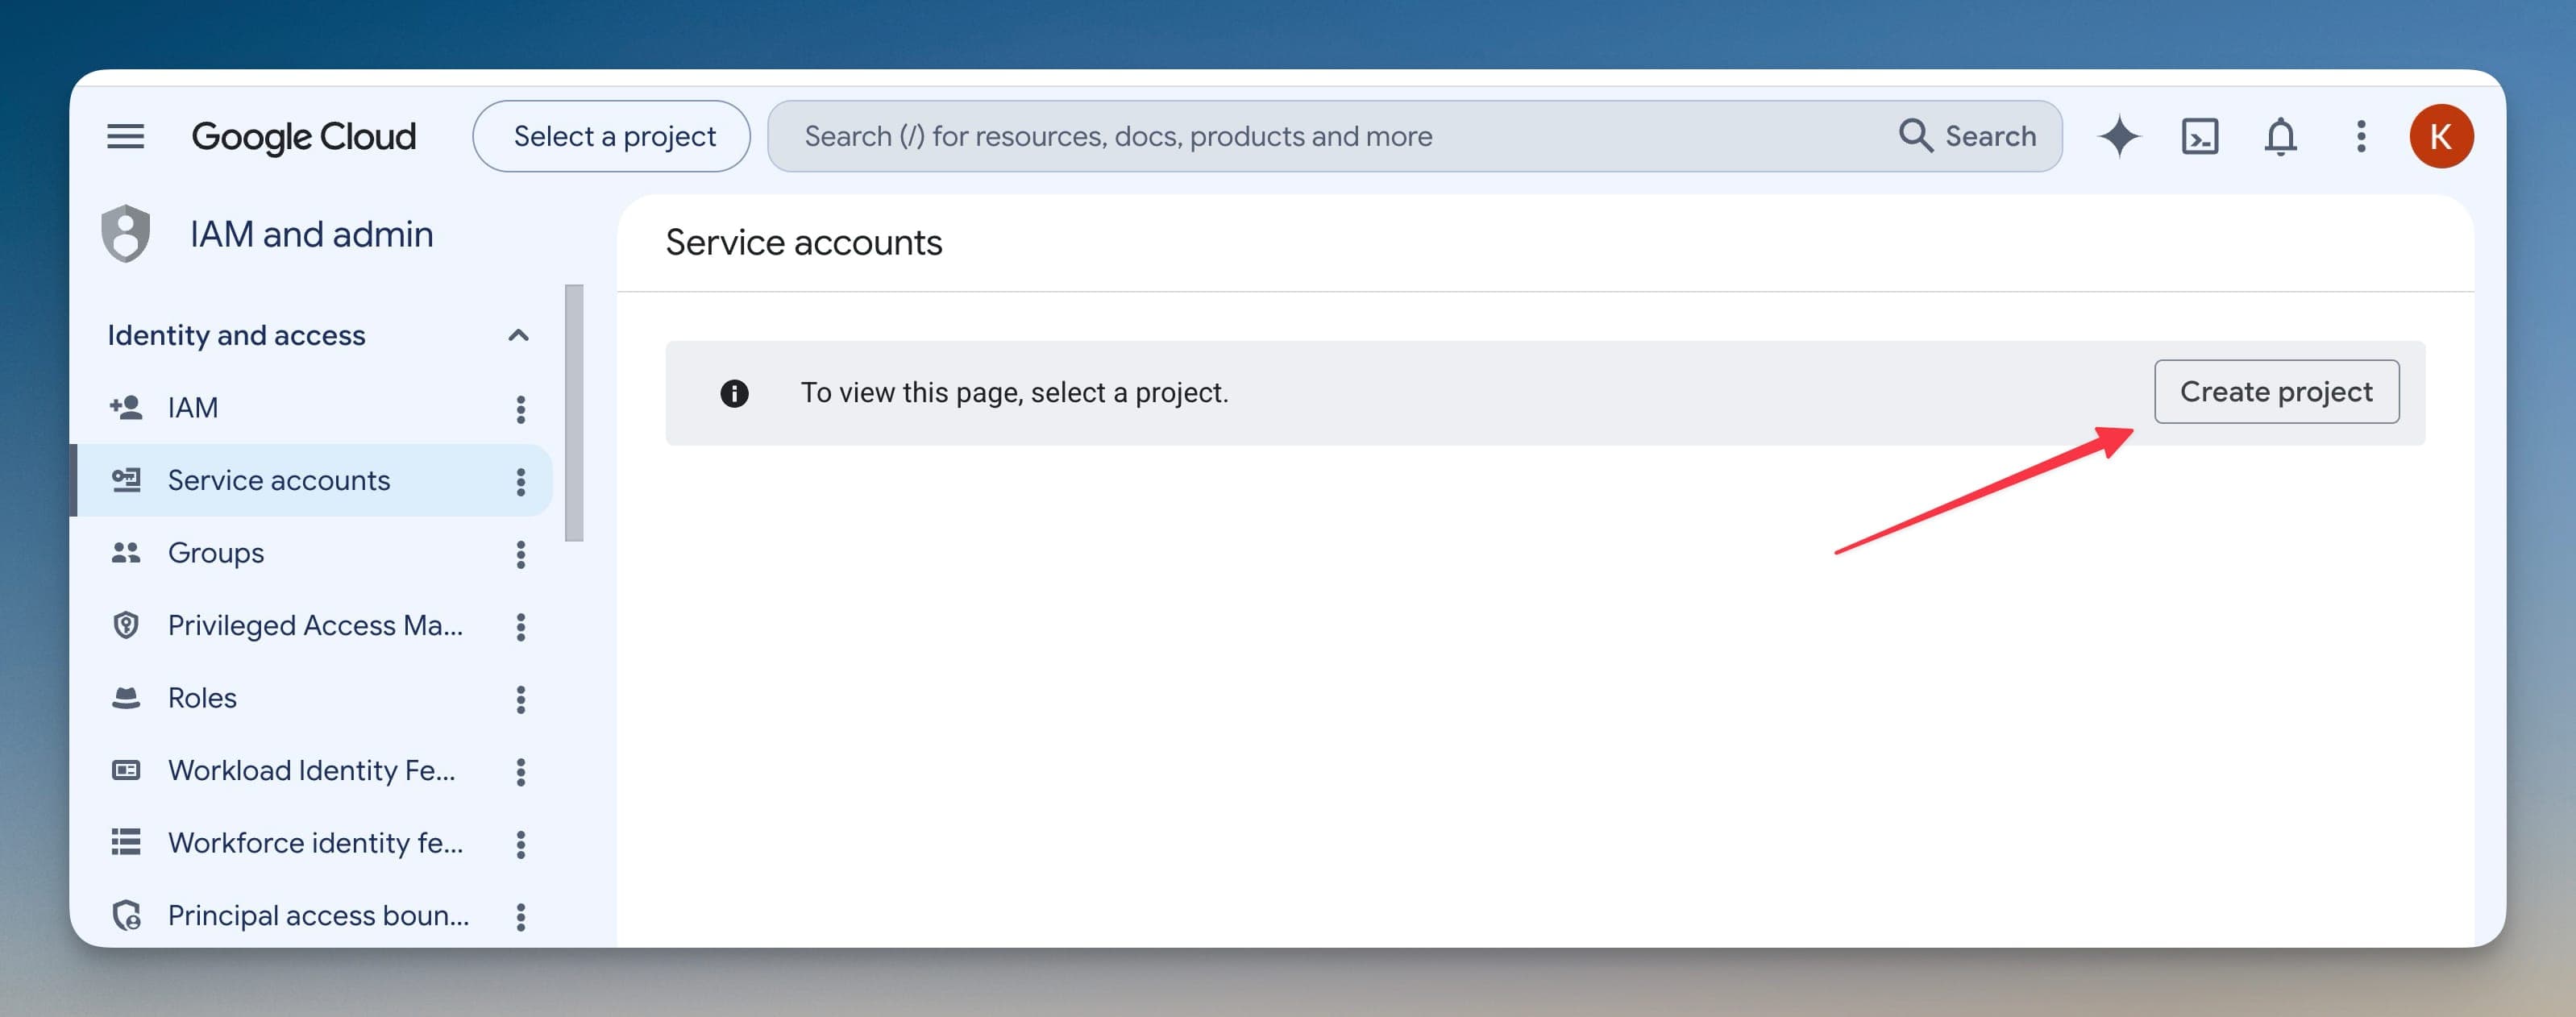Click the Privileged Access Manager shield icon
The height and width of the screenshot is (1017, 2576).
(x=126, y=625)
